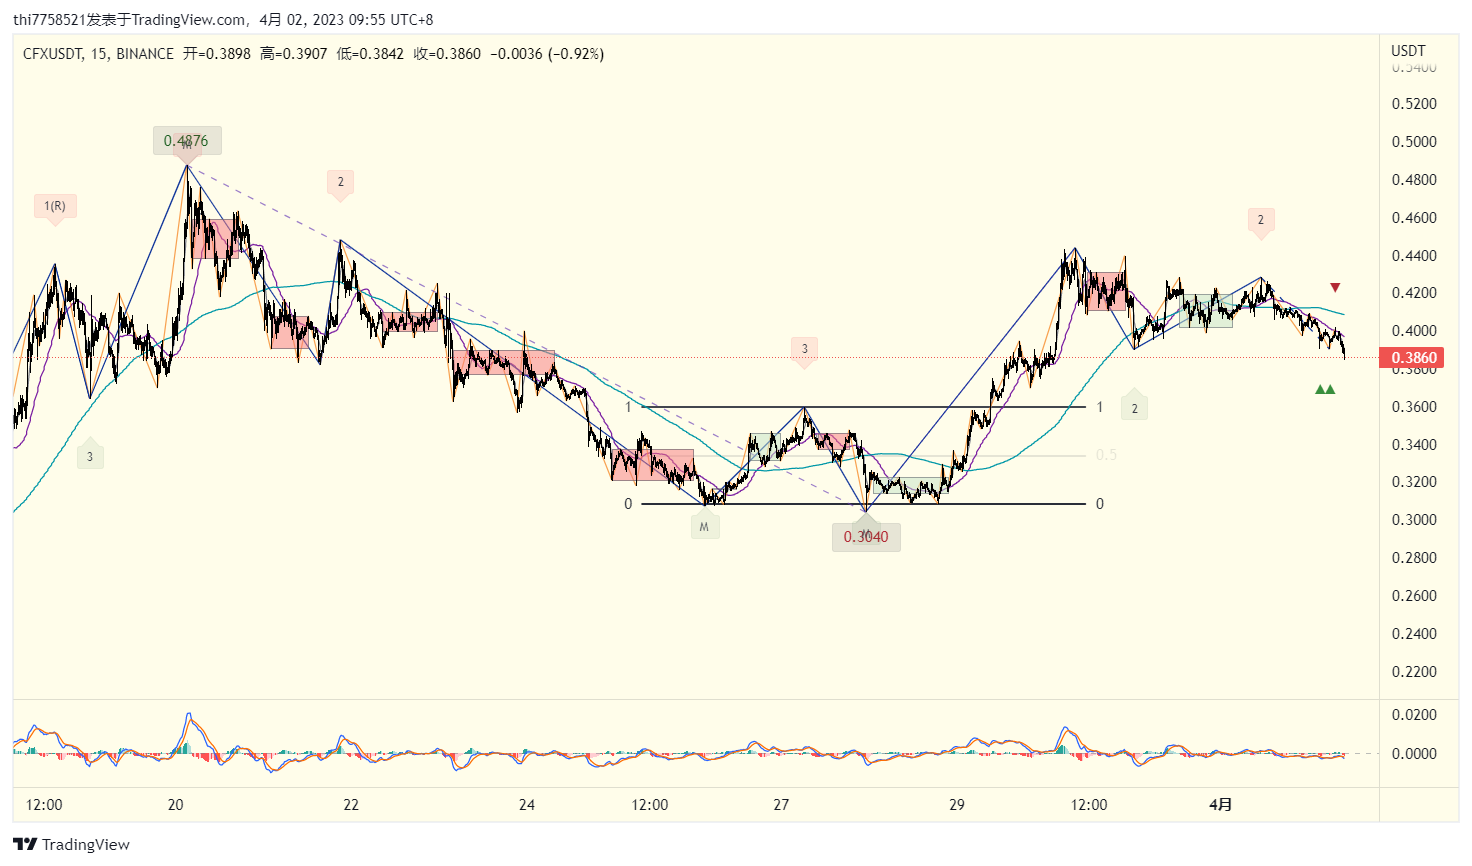Click the 0.3000 price axis label
This screenshot has width=1472, height=866.
[x=1414, y=520]
